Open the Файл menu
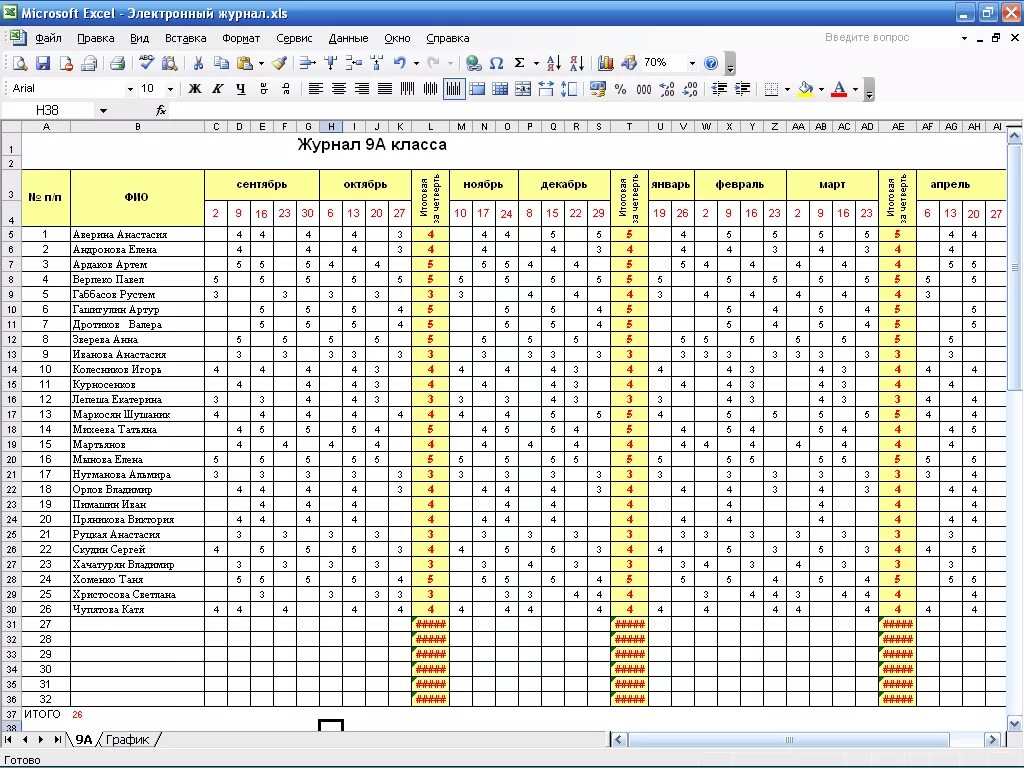Image resolution: width=1024 pixels, height=768 pixels. pos(48,38)
